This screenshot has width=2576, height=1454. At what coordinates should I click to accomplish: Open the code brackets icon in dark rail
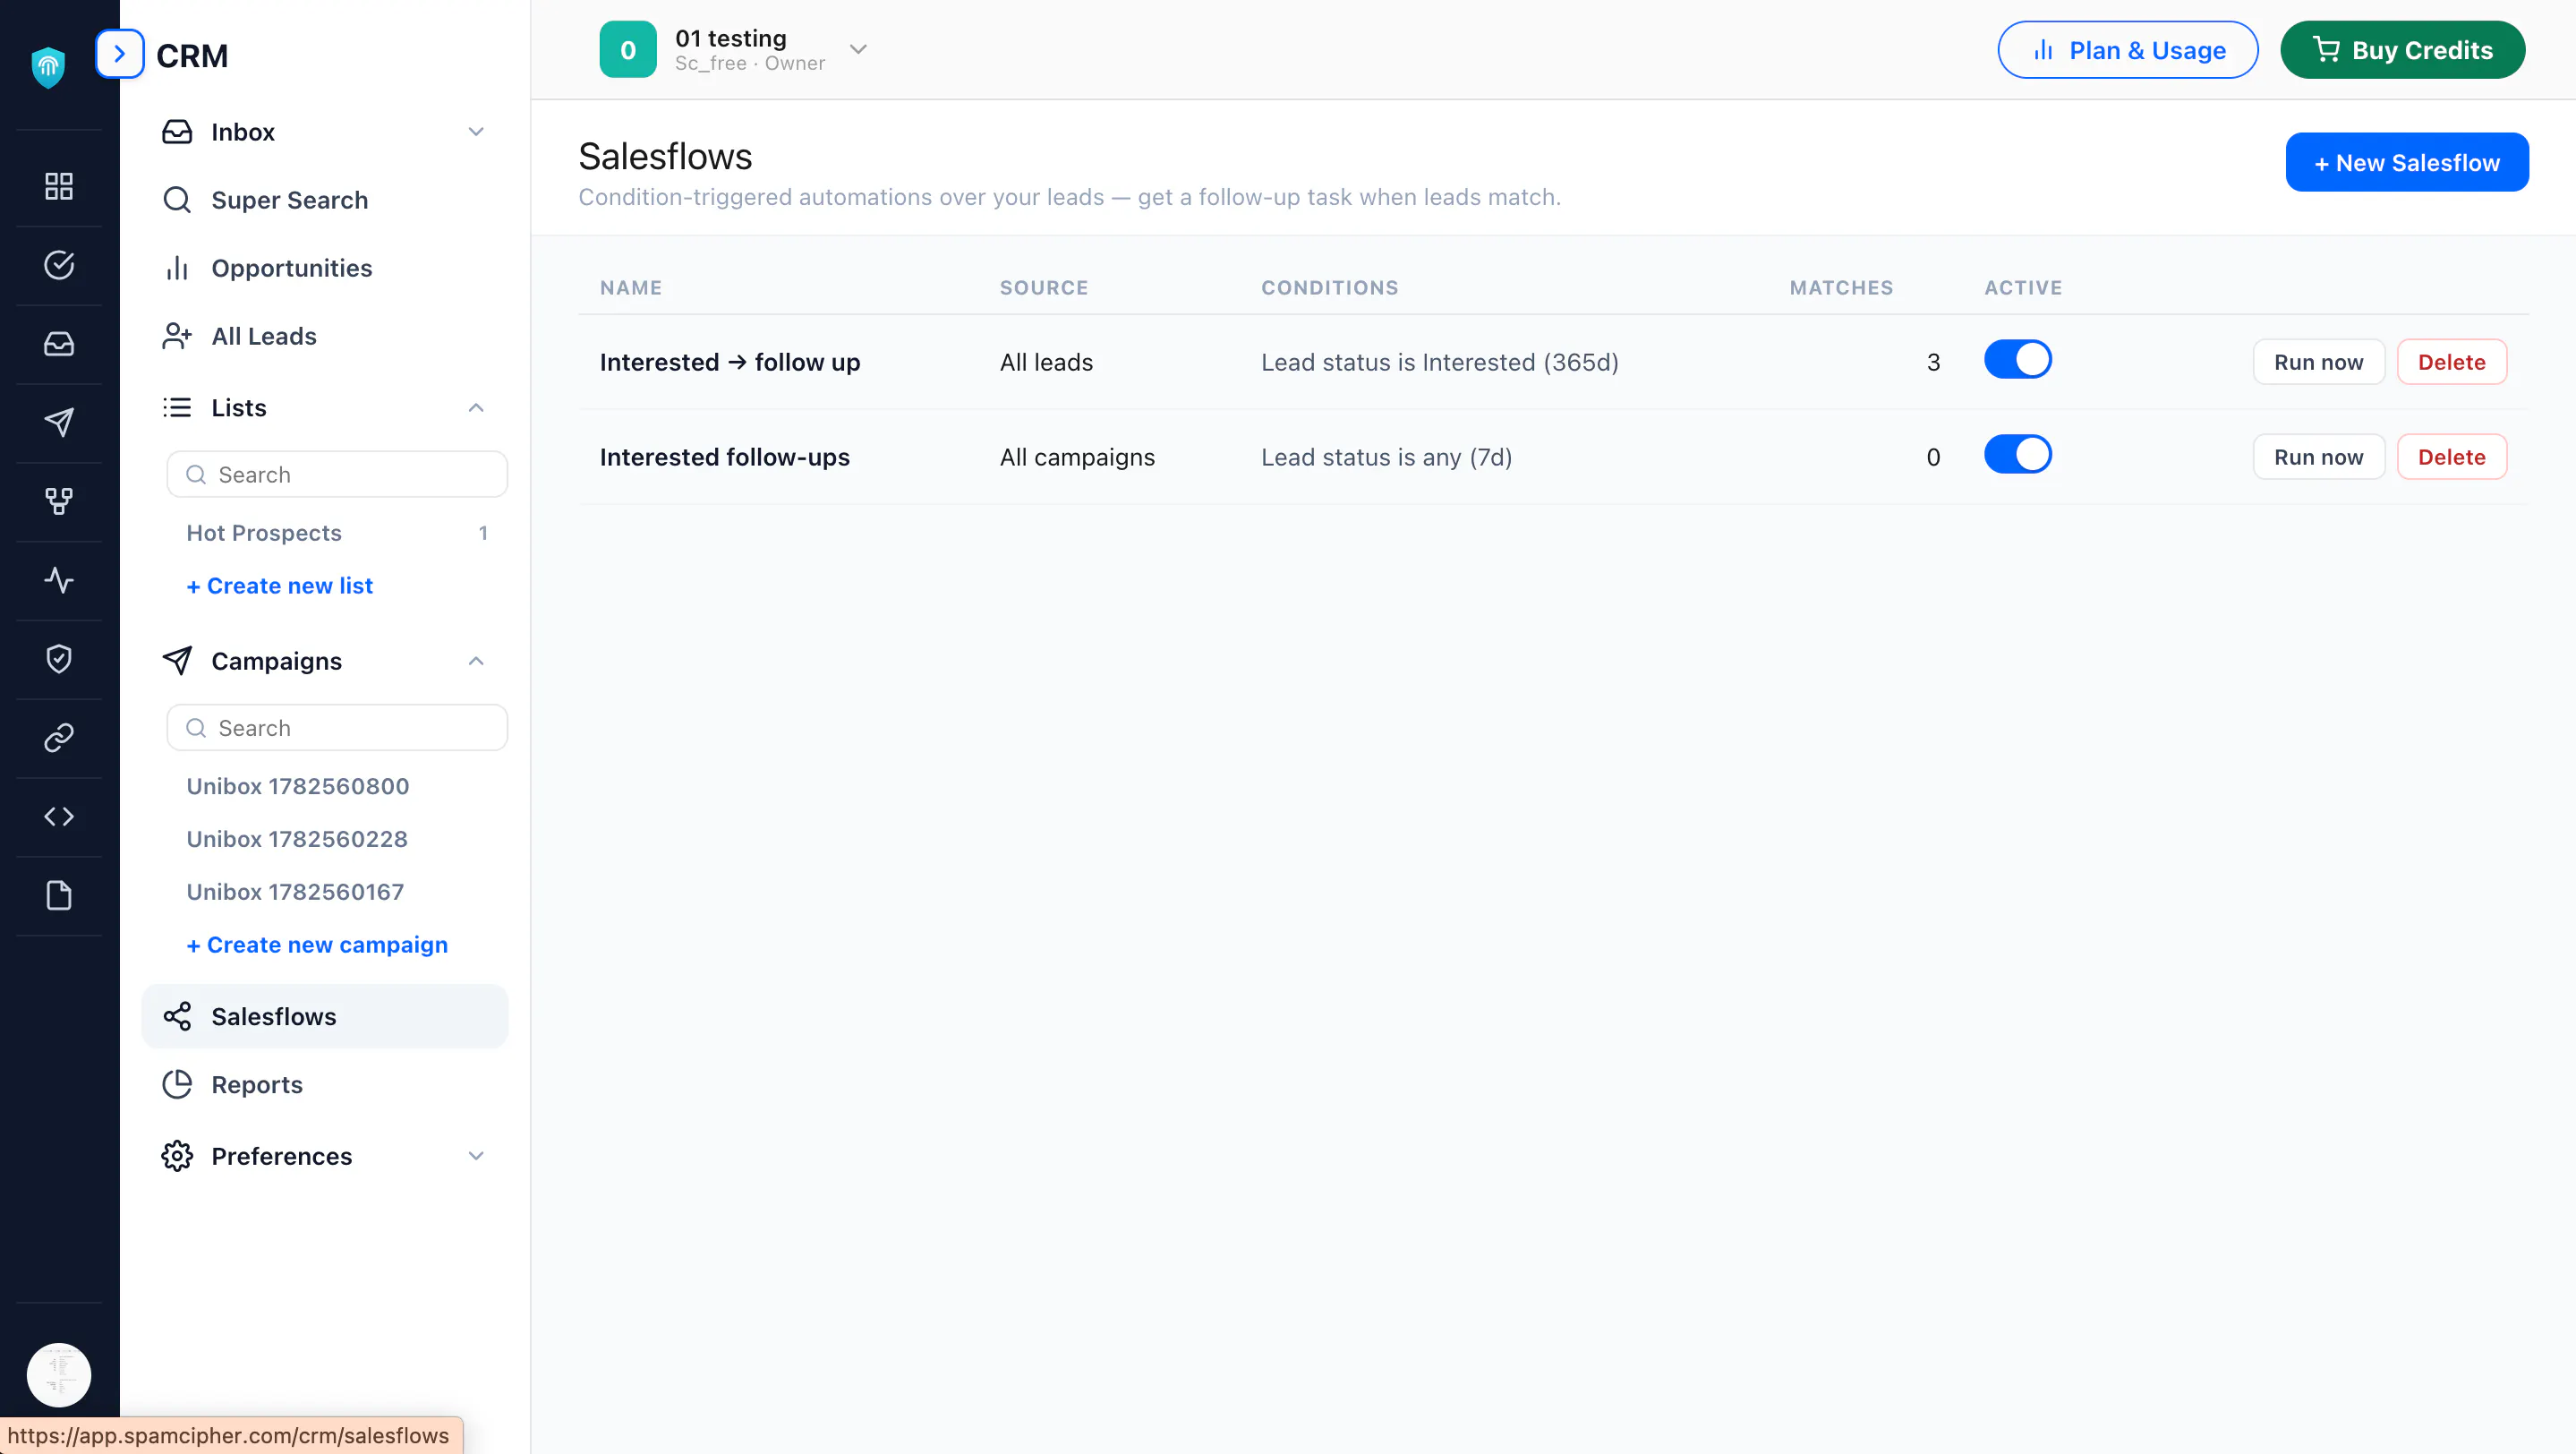[59, 817]
